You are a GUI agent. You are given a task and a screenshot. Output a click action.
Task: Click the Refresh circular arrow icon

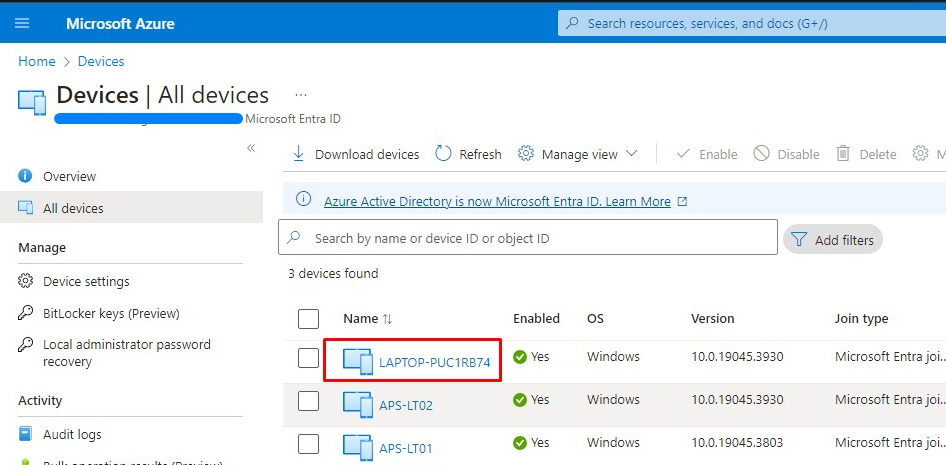point(443,154)
